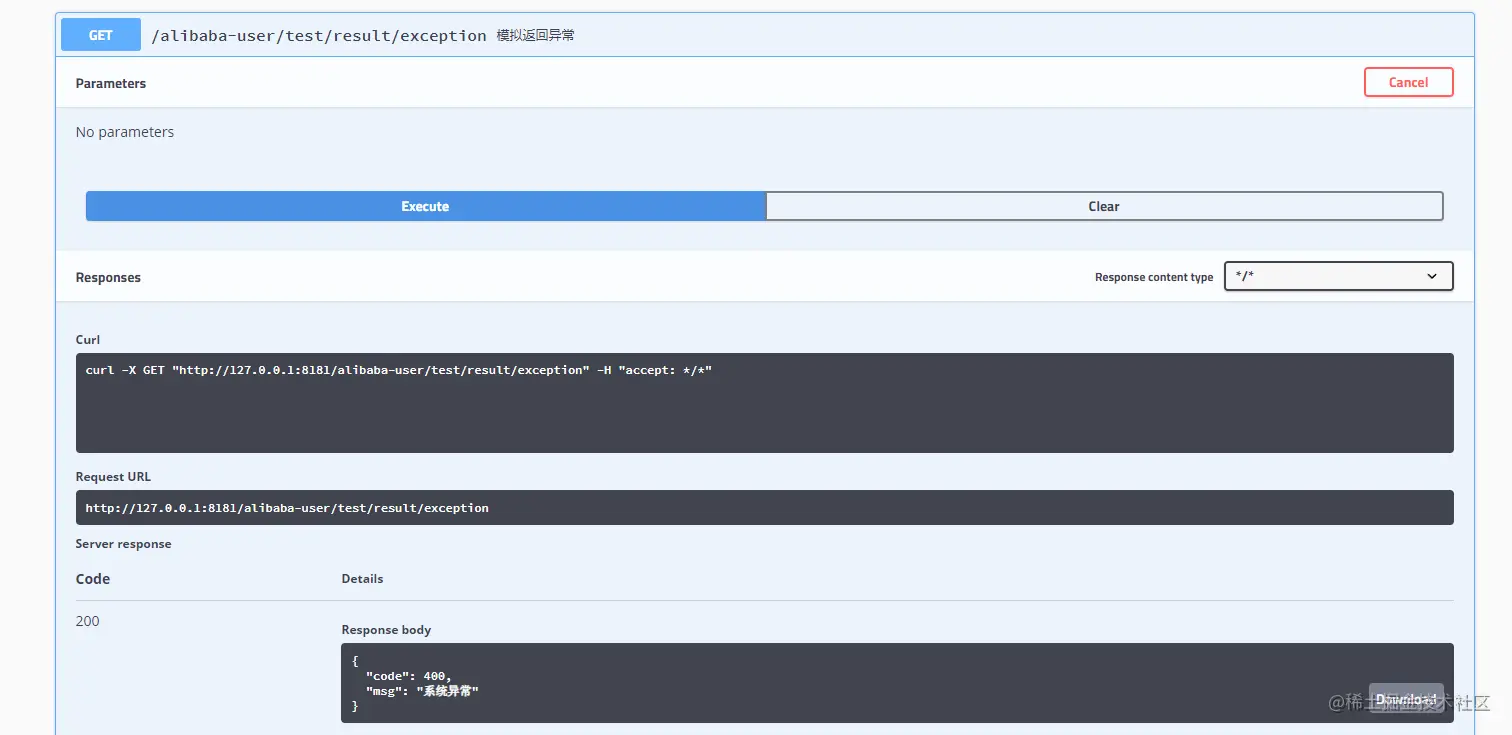
Task: Select the 200 response code
Action: point(88,621)
